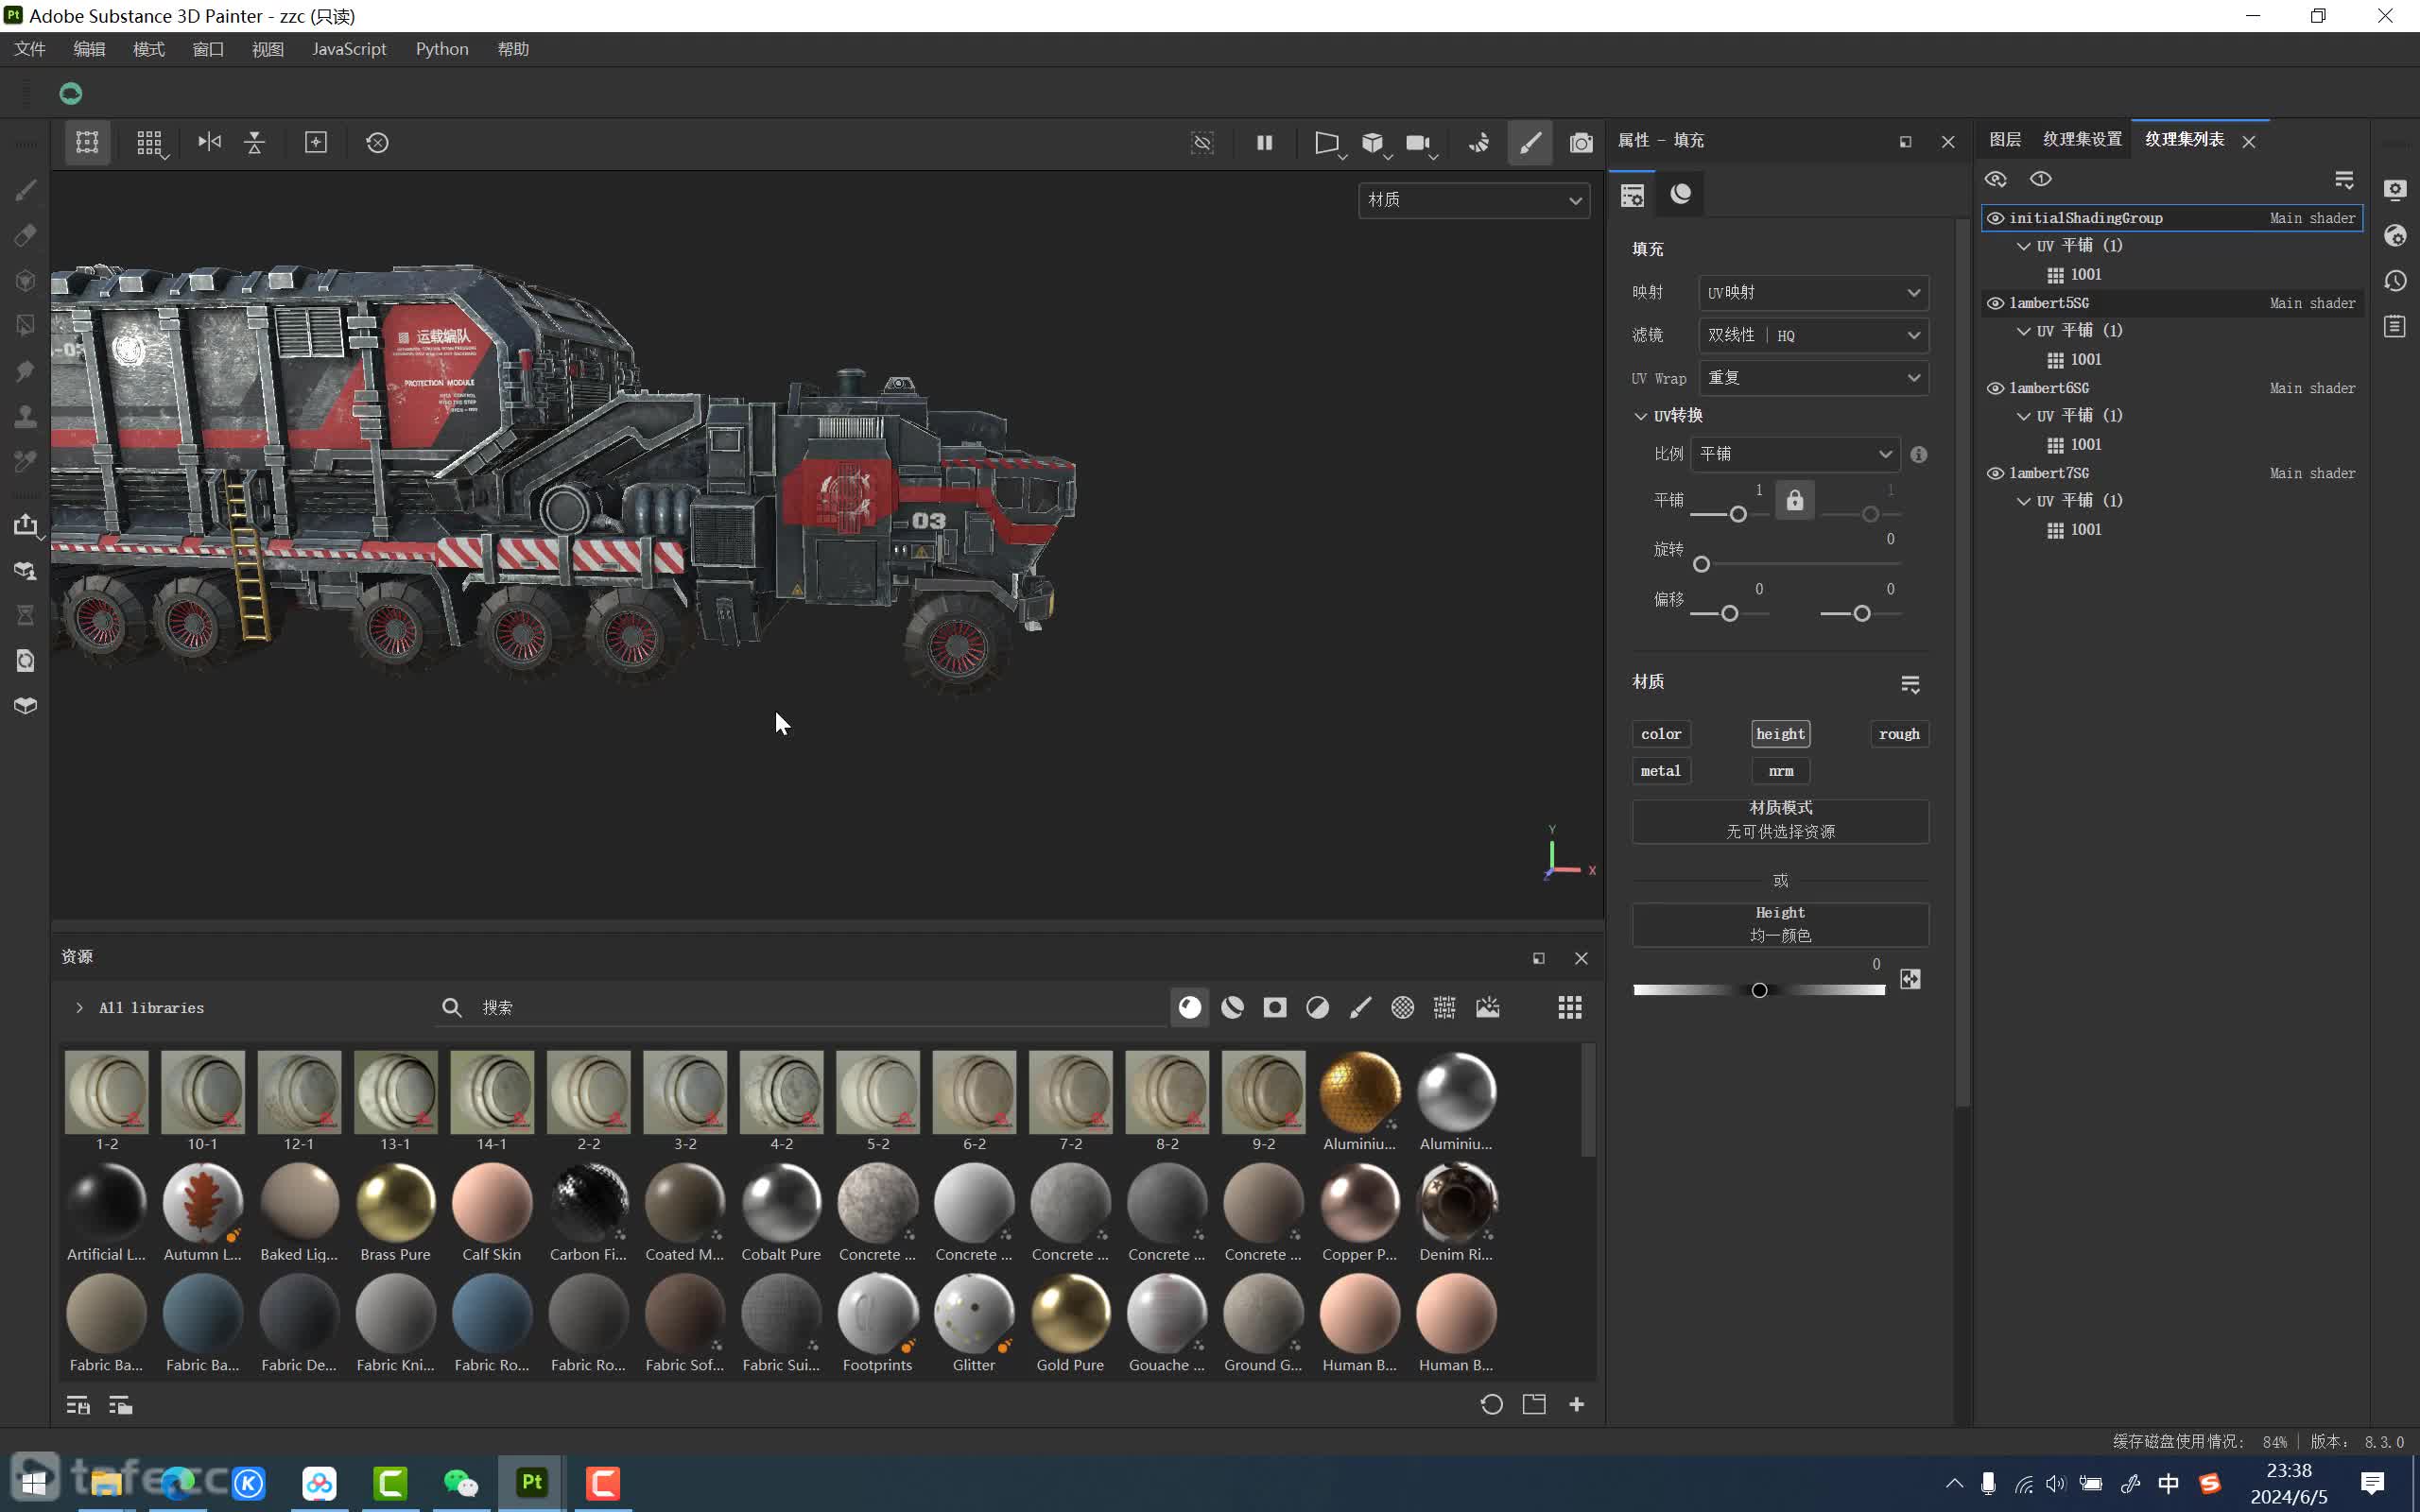Viewport: 2420px width, 1512px height.
Task: Open the 映射 UV映射 dropdown
Action: (x=1814, y=293)
